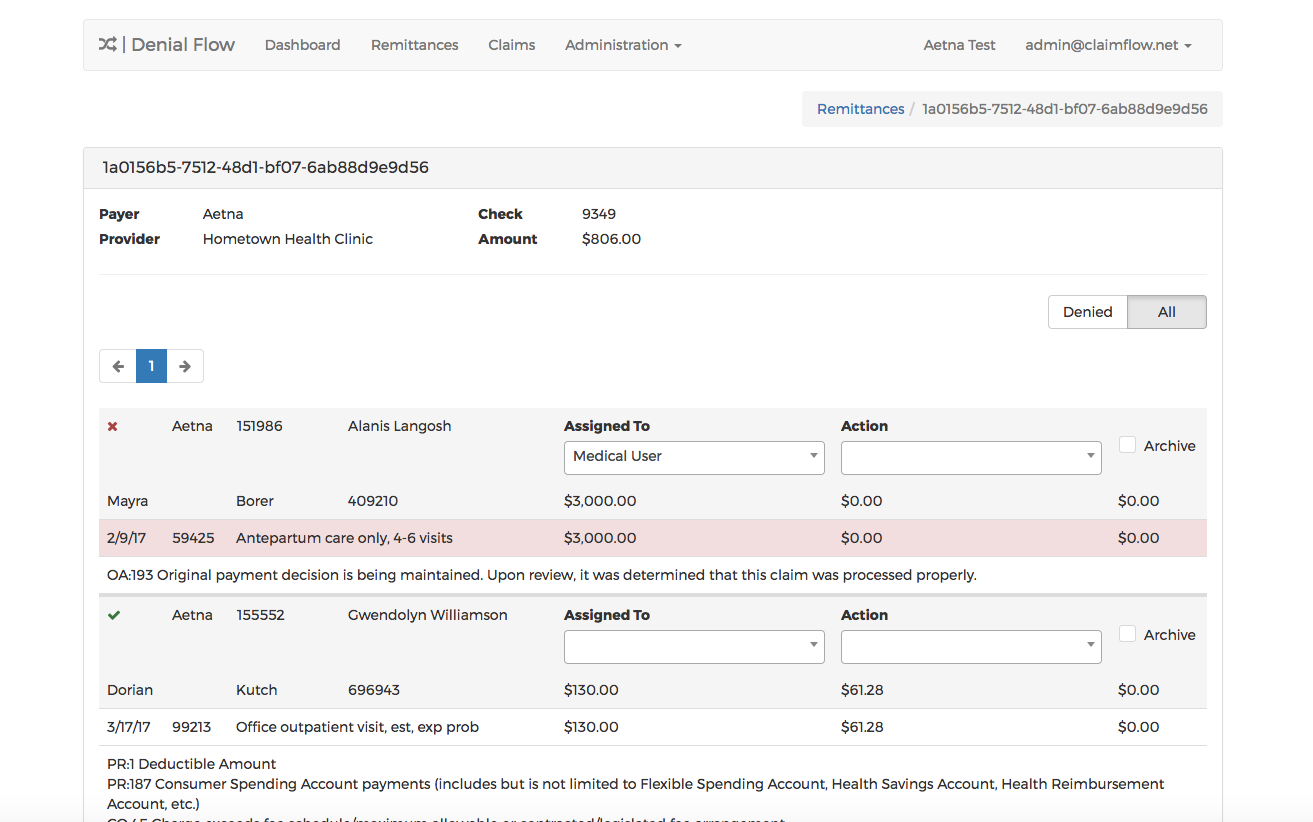This screenshot has height=822, width=1313.
Task: Open Action dropdown for claim 155552
Action: (971, 646)
